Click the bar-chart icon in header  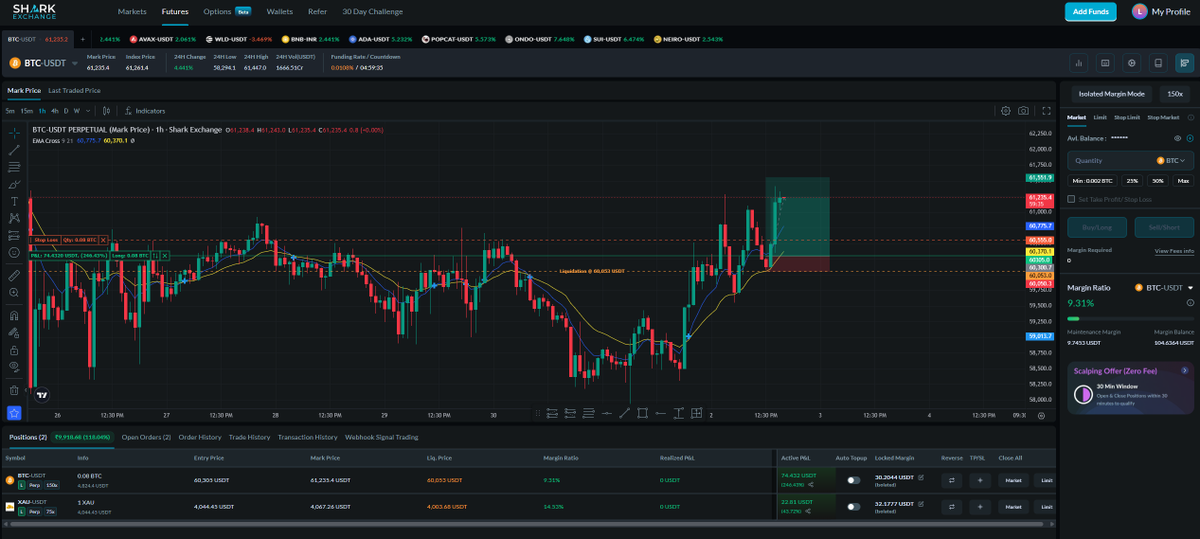1079,63
